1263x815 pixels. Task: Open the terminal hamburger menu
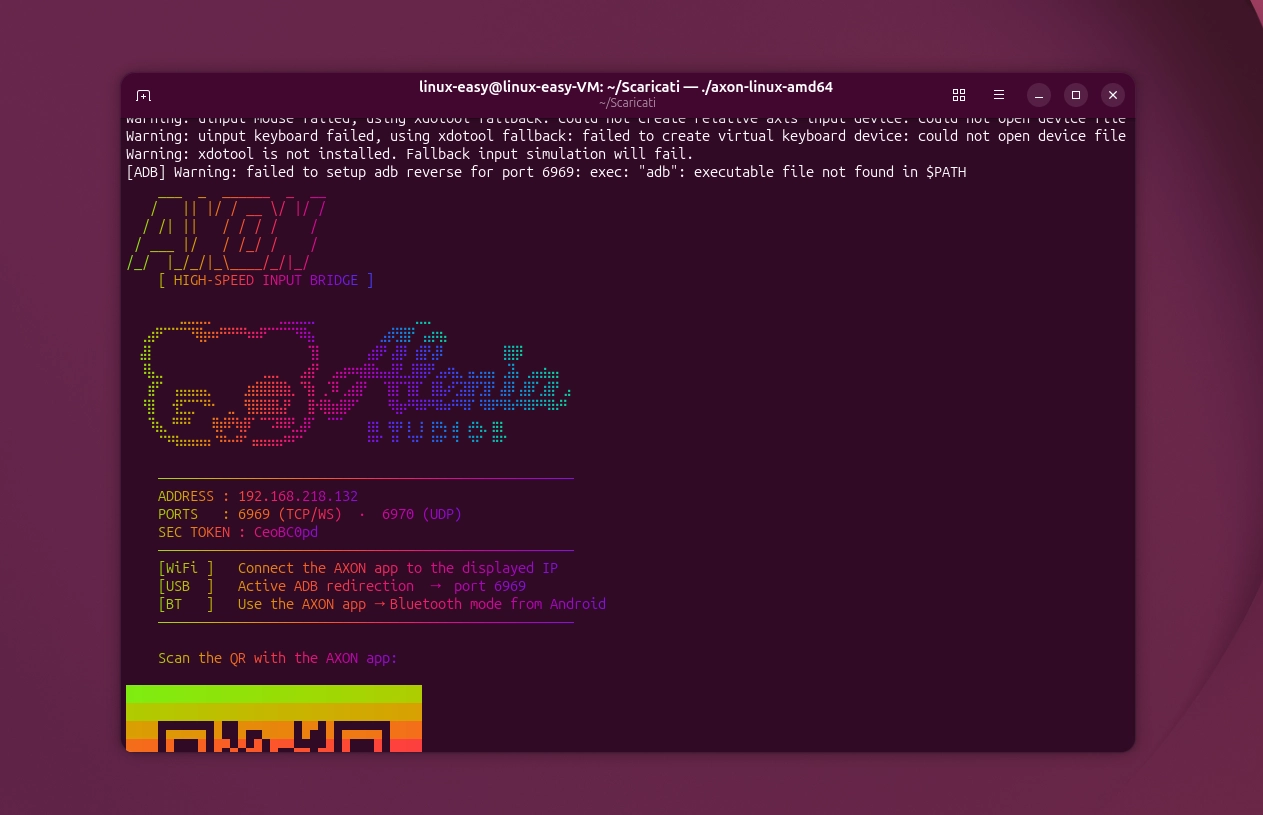pos(999,95)
